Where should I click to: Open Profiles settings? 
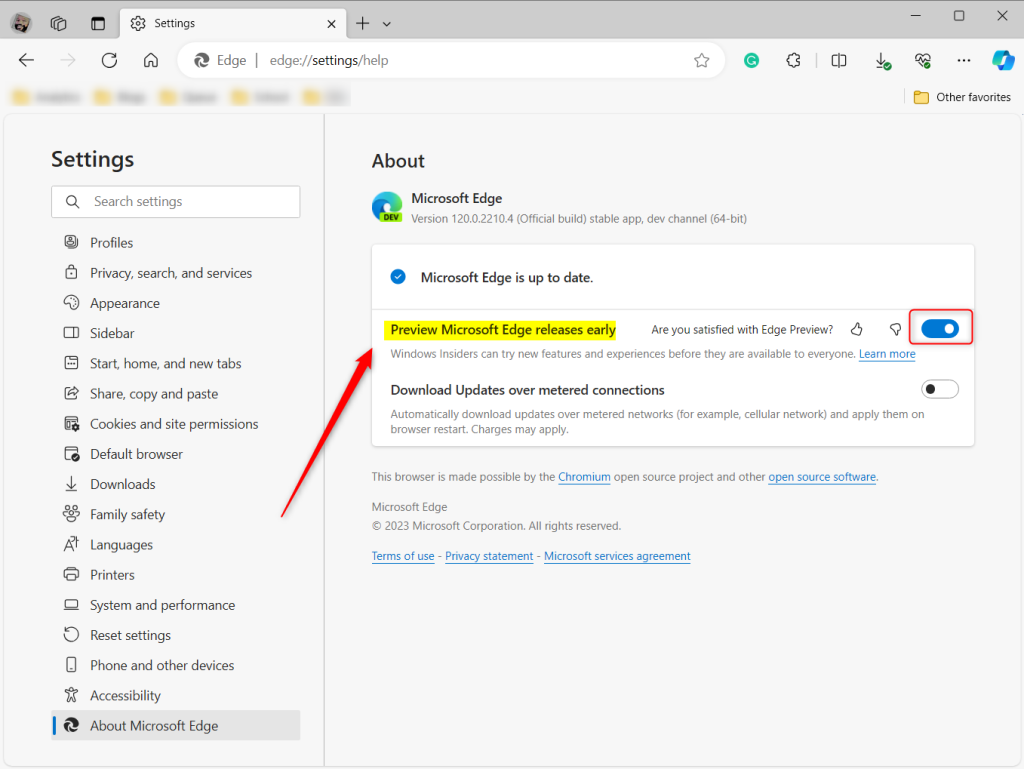pyautogui.click(x=176, y=243)
